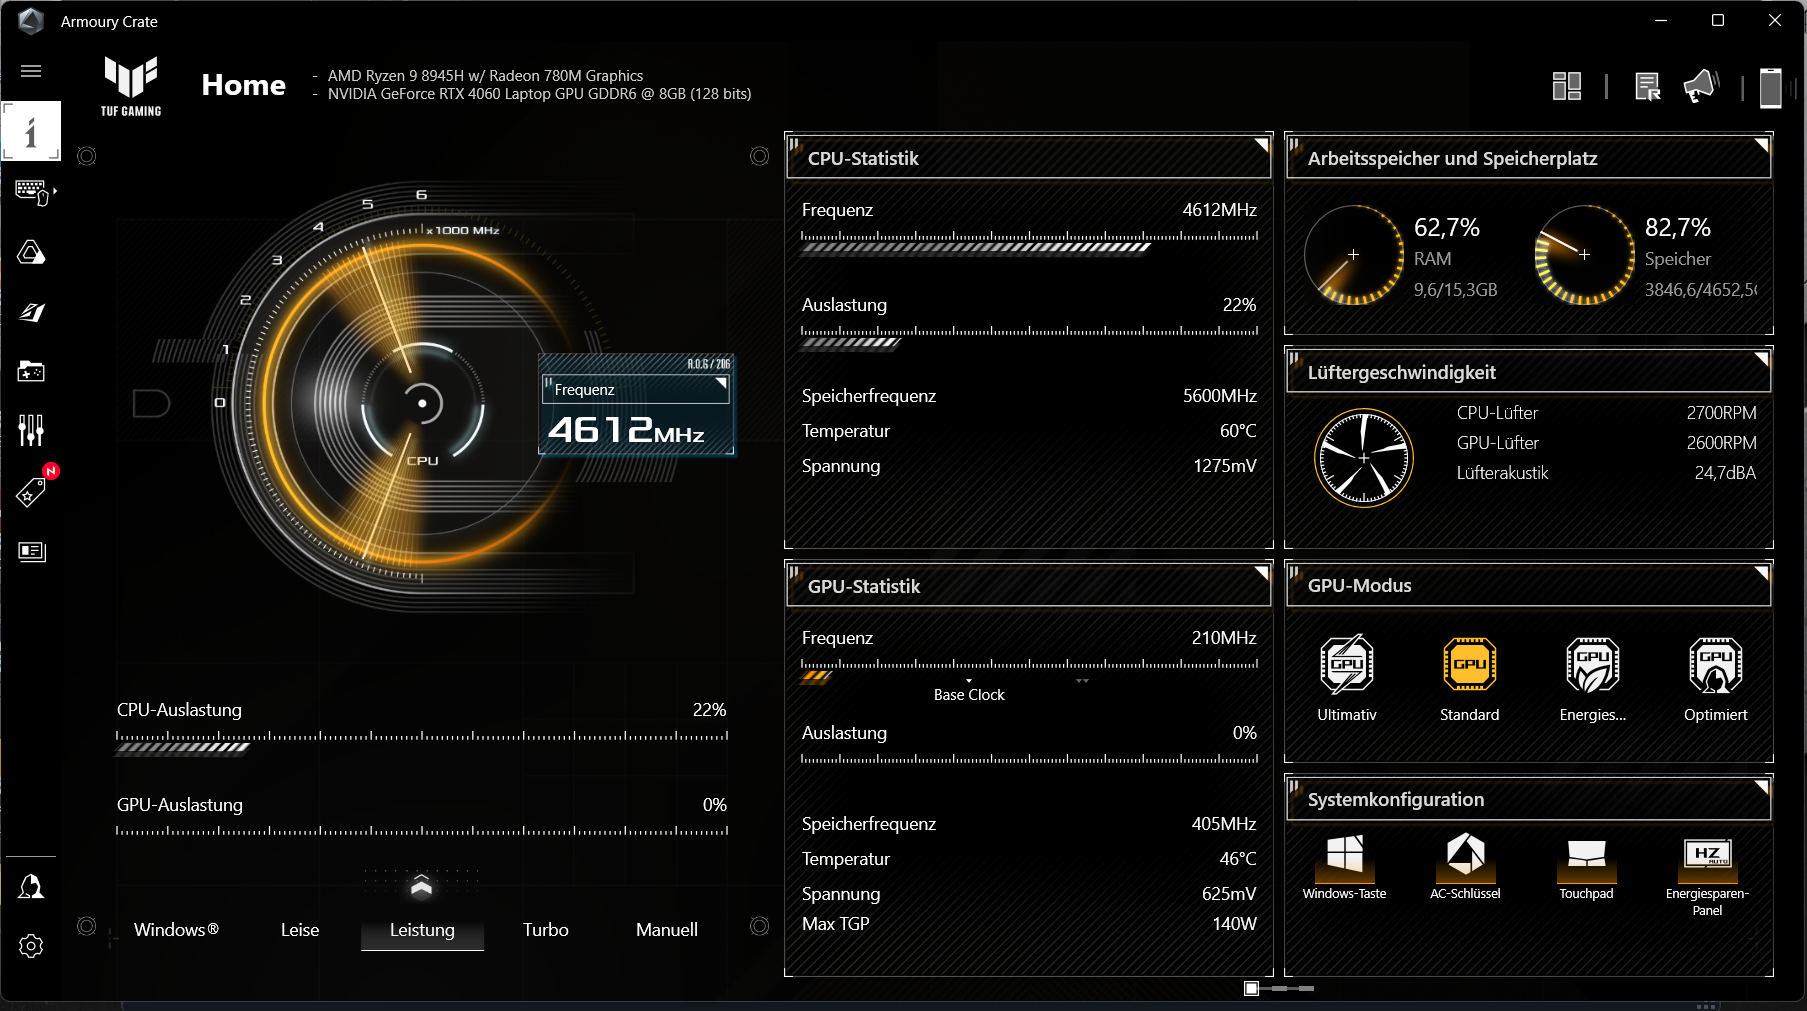Click the GPU-Lüfter 2600RPM value
1807x1011 pixels.
[1721, 443]
